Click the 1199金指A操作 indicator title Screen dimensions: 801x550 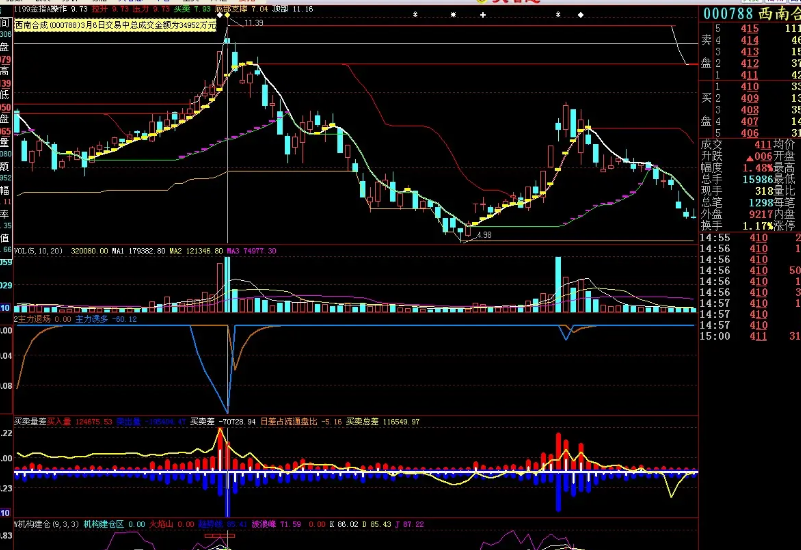43,9
